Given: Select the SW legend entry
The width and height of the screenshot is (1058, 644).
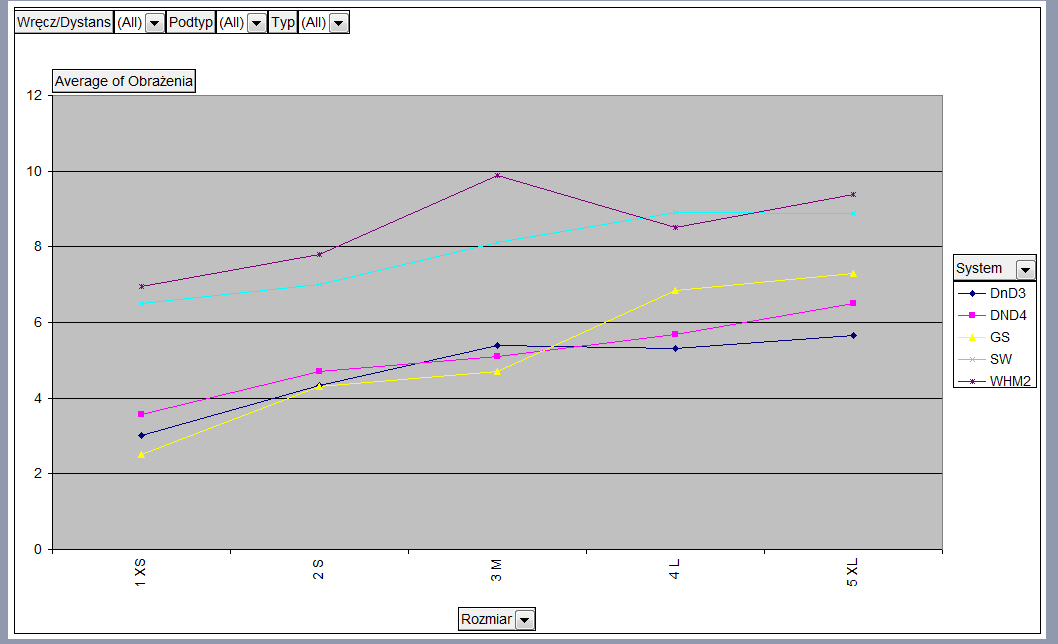Looking at the screenshot, I should pyautogui.click(x=1001, y=359).
